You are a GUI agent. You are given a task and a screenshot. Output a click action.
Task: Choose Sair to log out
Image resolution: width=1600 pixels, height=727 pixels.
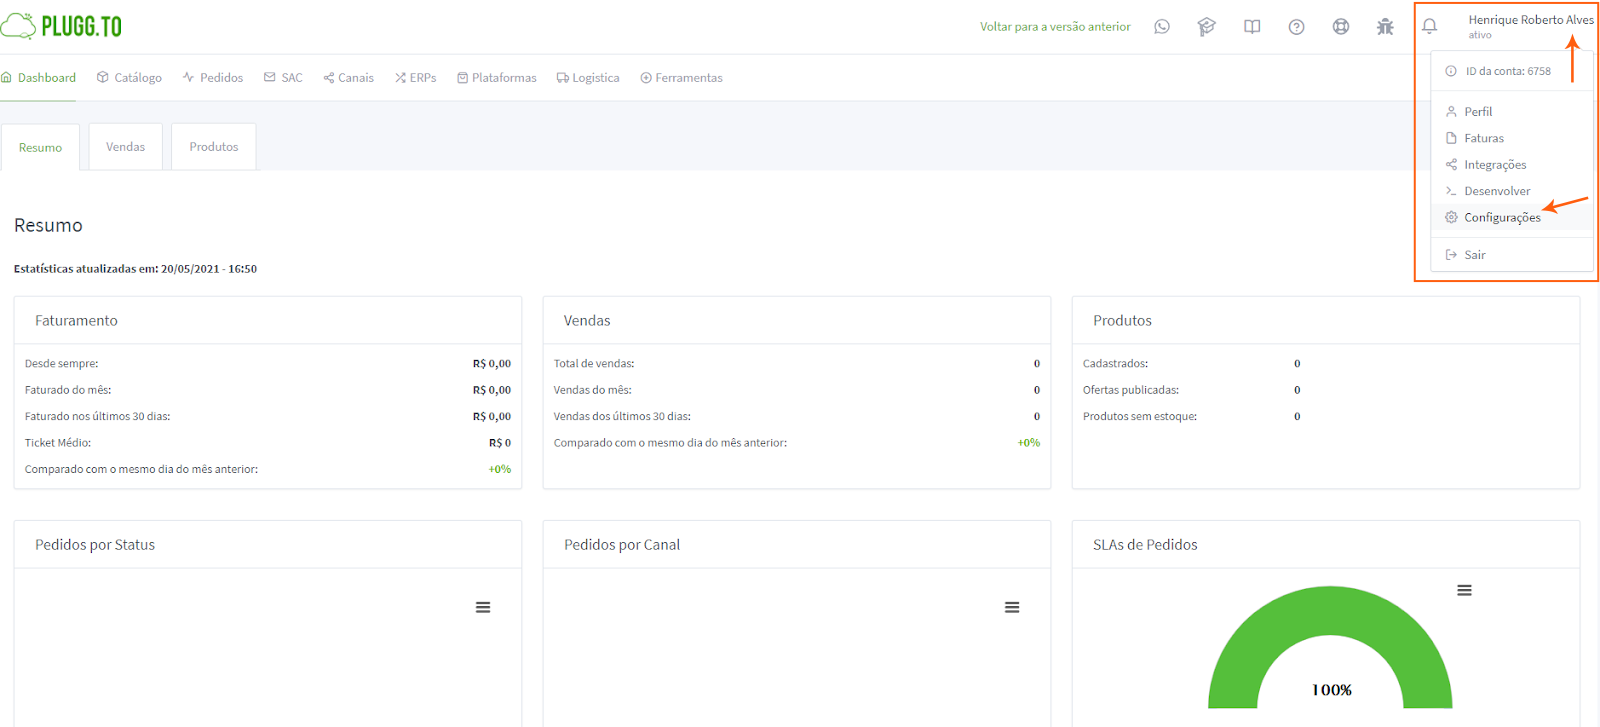1474,255
